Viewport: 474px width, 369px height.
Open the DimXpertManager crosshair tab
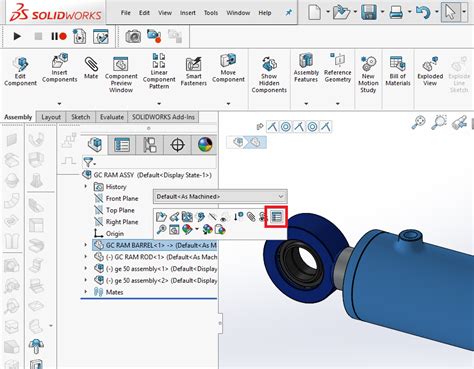(177, 145)
